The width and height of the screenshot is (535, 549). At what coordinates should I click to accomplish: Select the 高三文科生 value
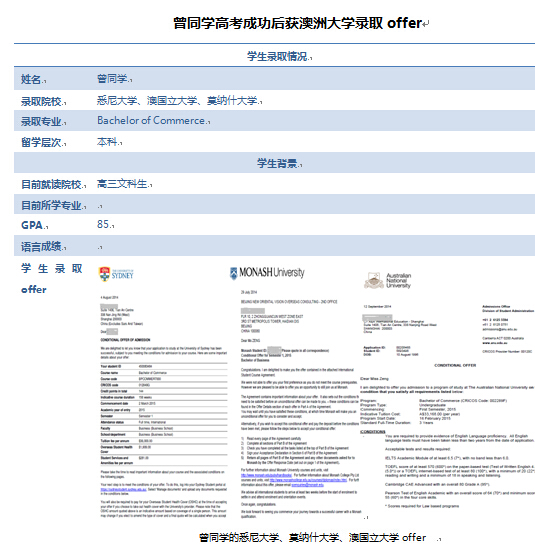pyautogui.click(x=122, y=183)
